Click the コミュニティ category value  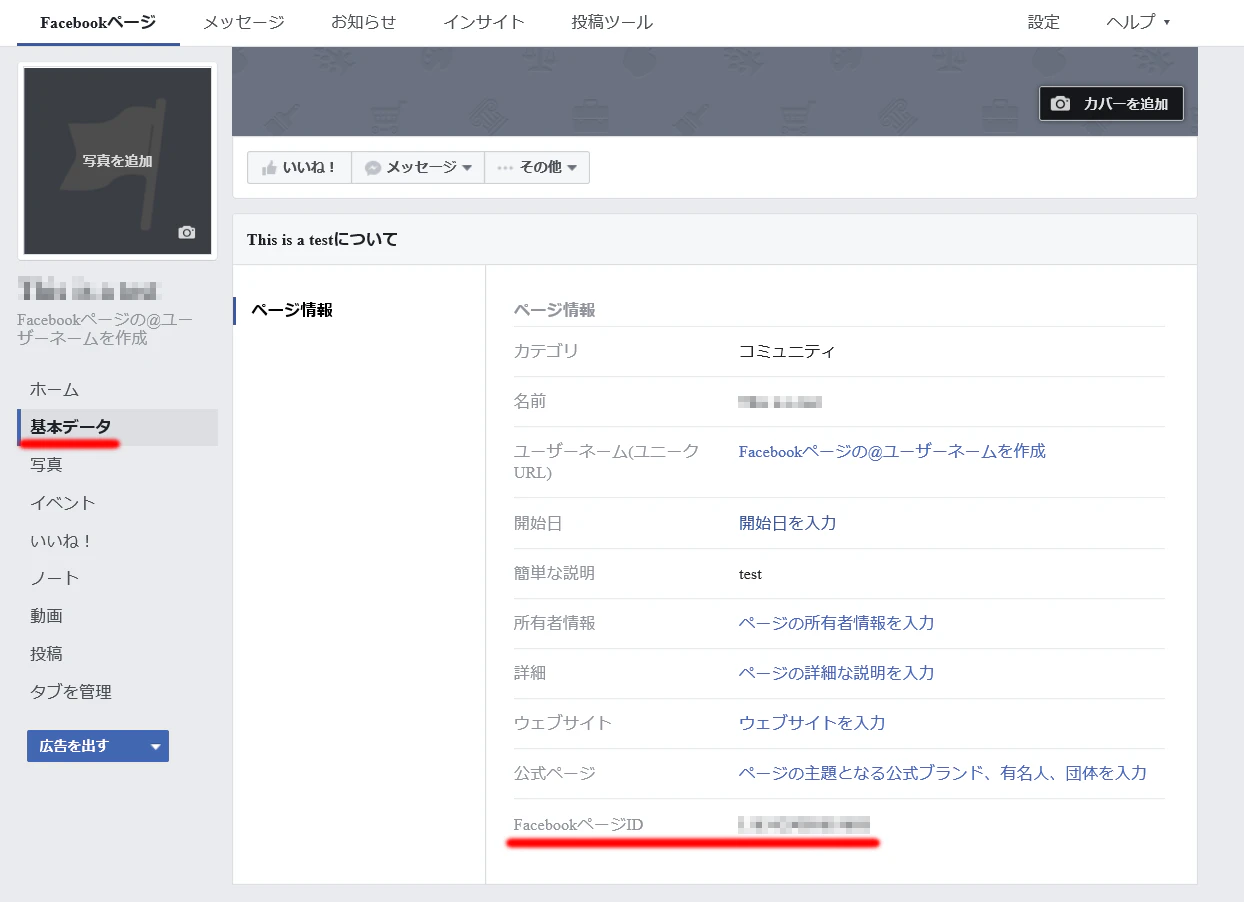point(787,352)
